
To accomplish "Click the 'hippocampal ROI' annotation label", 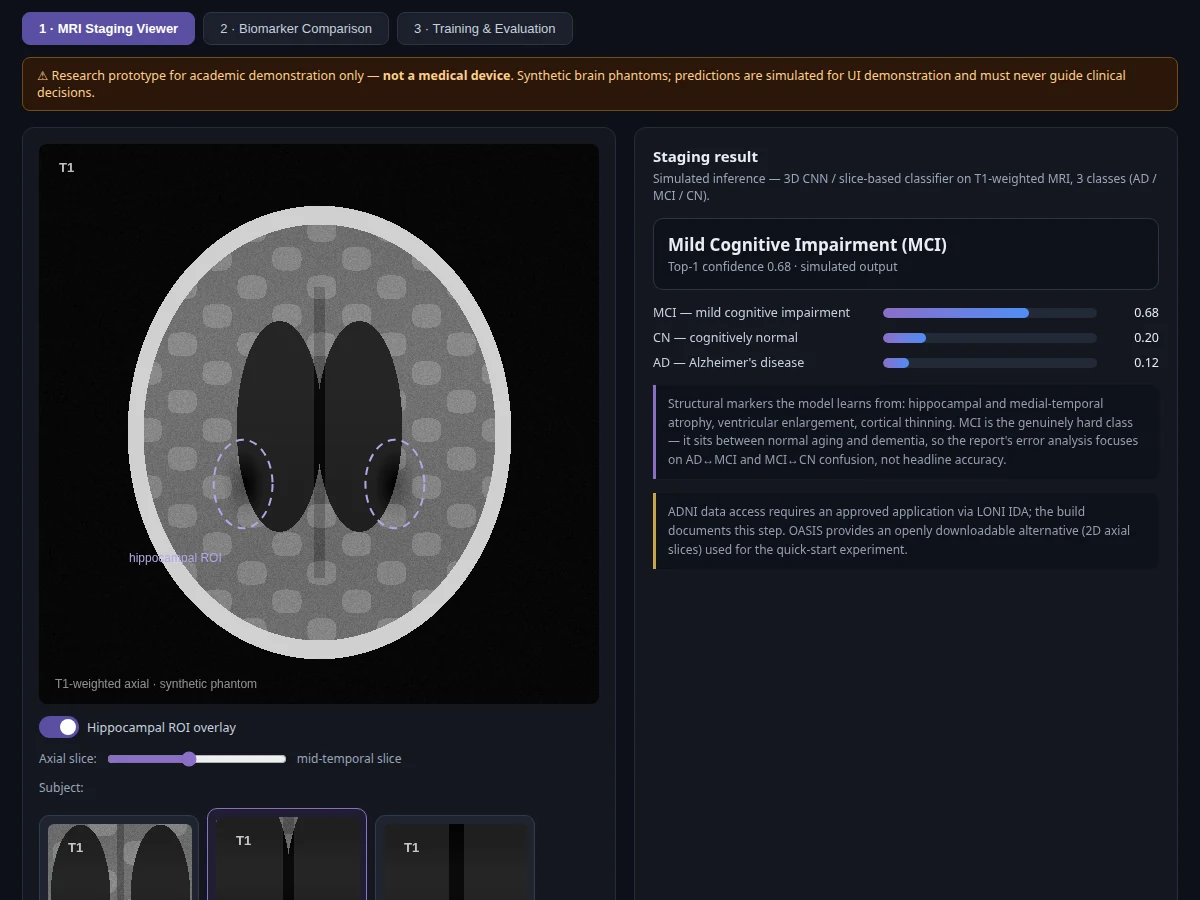I will [175, 558].
